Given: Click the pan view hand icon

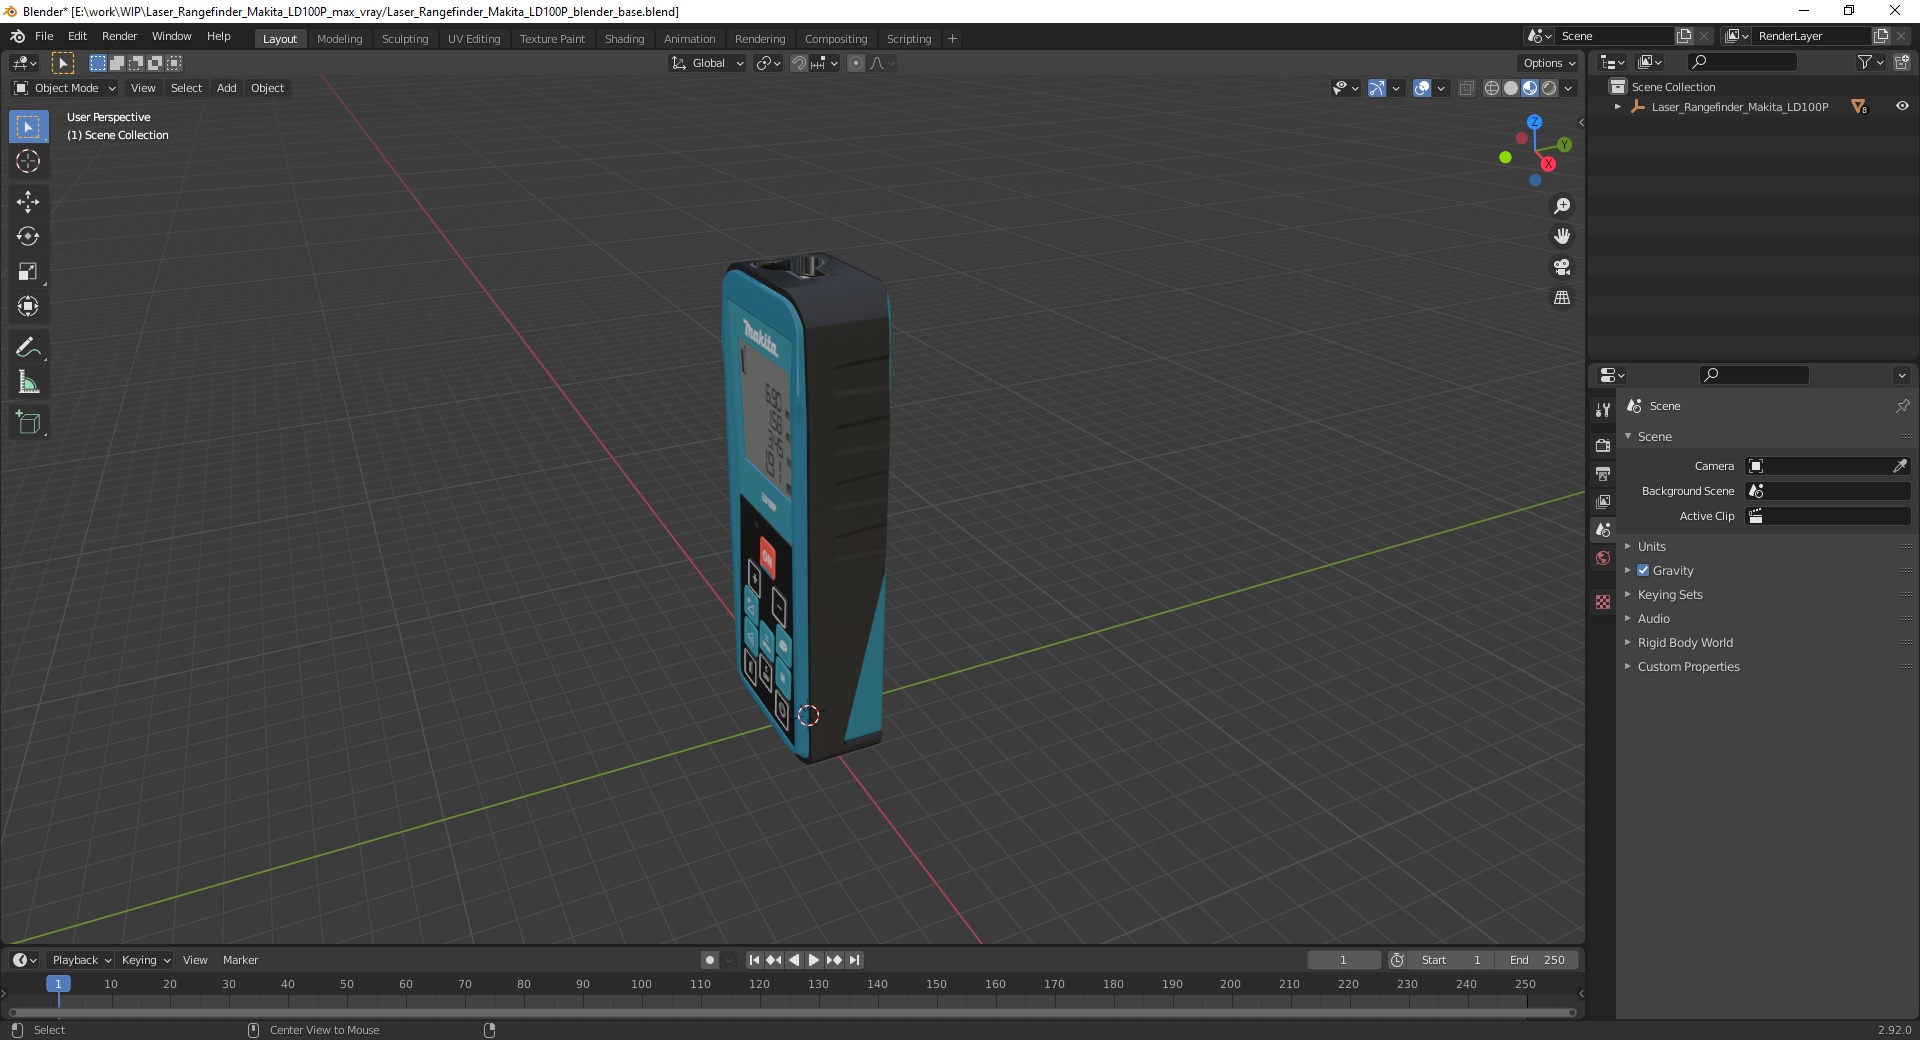Looking at the screenshot, I should pyautogui.click(x=1562, y=237).
